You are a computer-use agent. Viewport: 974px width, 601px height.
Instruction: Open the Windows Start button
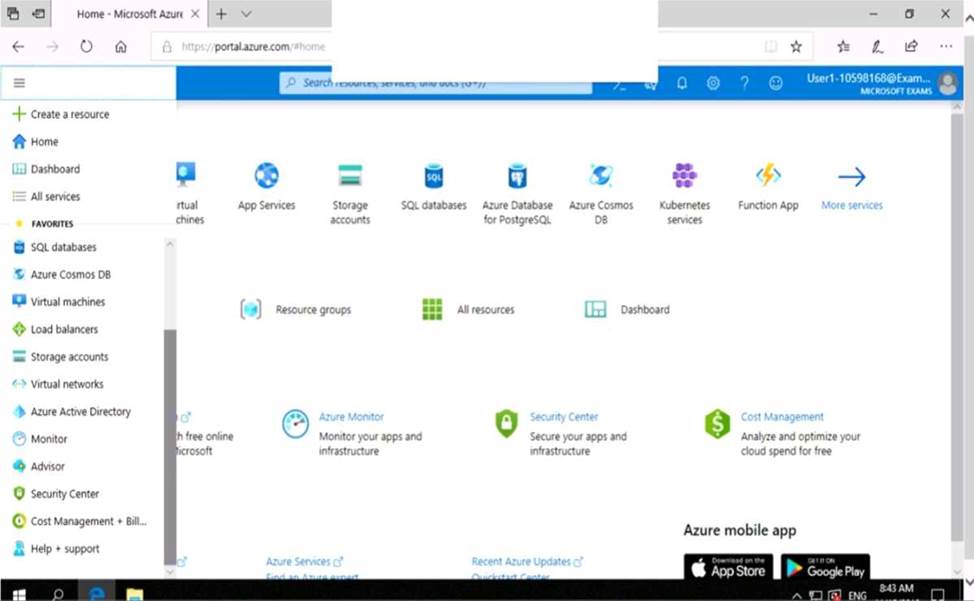[x=18, y=594]
